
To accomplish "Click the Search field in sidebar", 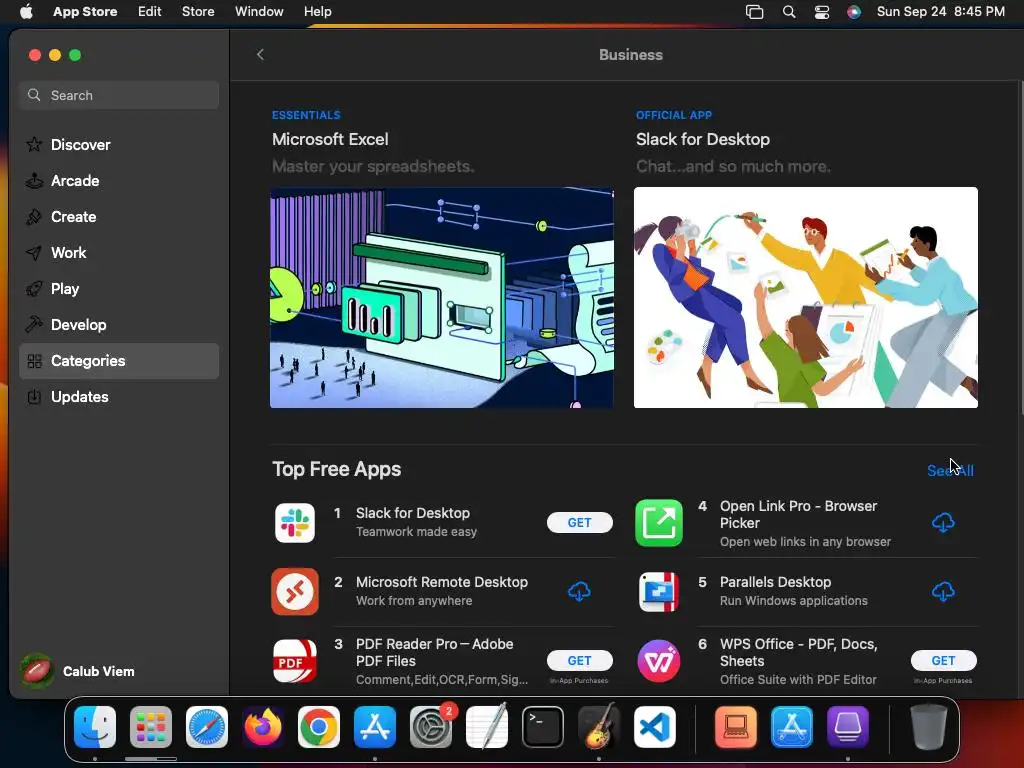I will coord(119,95).
